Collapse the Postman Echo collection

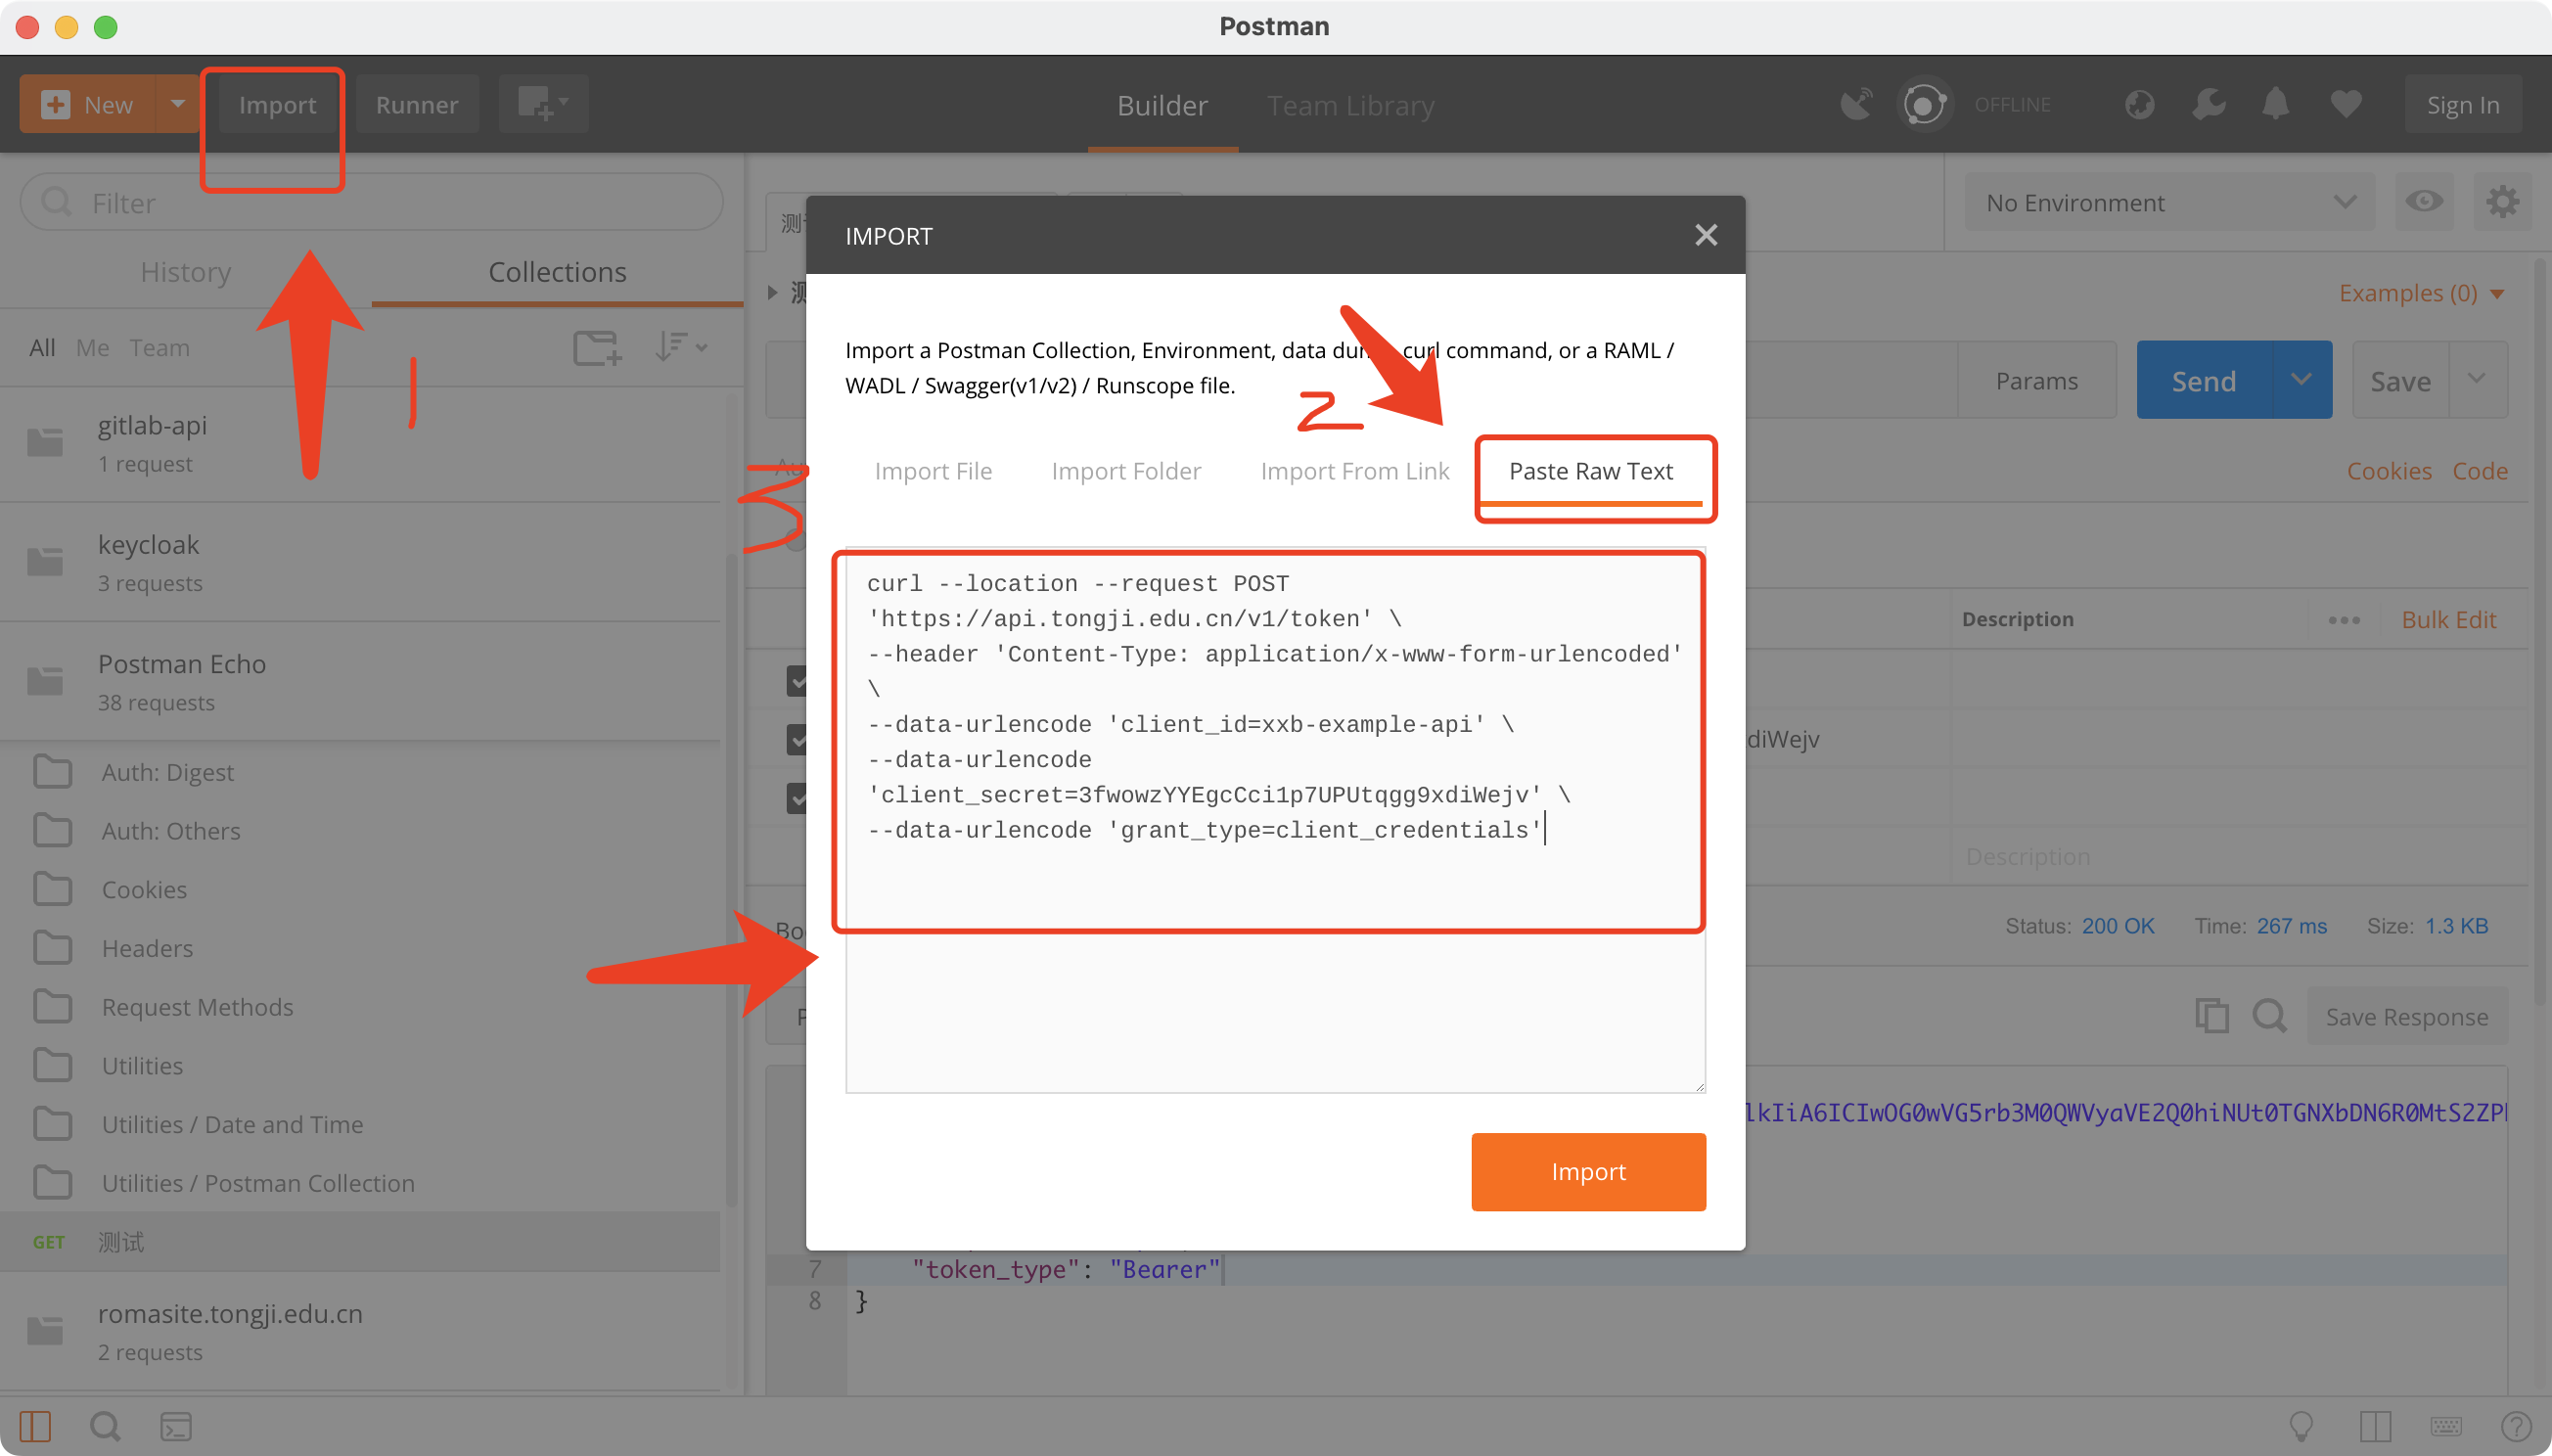point(360,682)
